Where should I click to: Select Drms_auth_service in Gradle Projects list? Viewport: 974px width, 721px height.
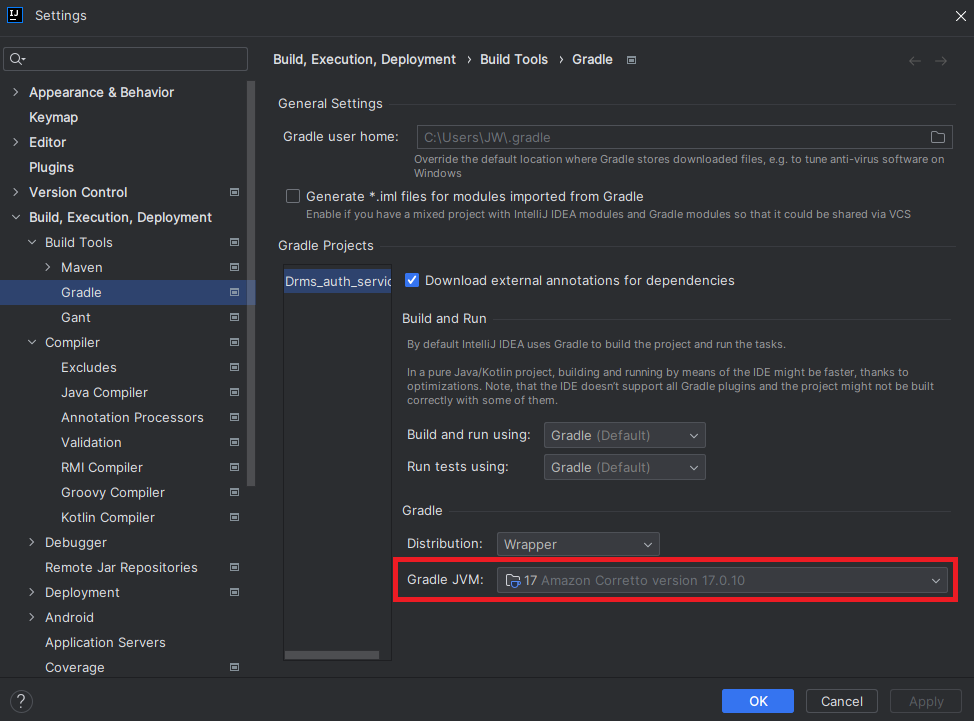point(338,281)
